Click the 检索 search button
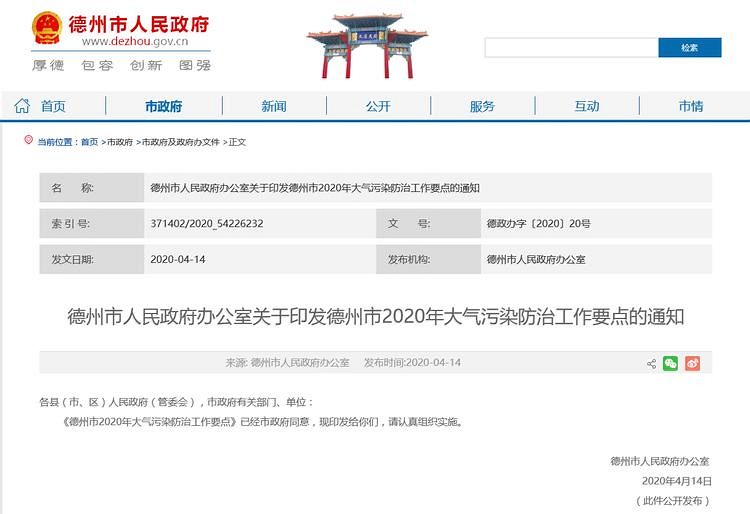The image size is (750, 514). click(x=689, y=47)
